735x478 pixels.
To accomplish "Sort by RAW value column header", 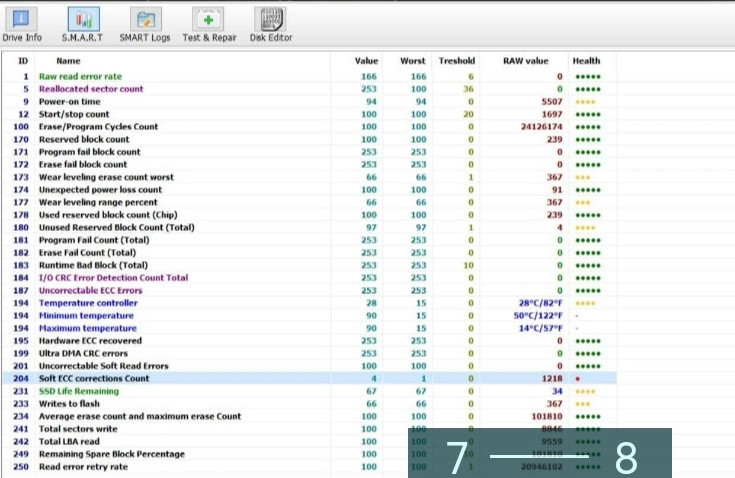I will [x=526, y=60].
